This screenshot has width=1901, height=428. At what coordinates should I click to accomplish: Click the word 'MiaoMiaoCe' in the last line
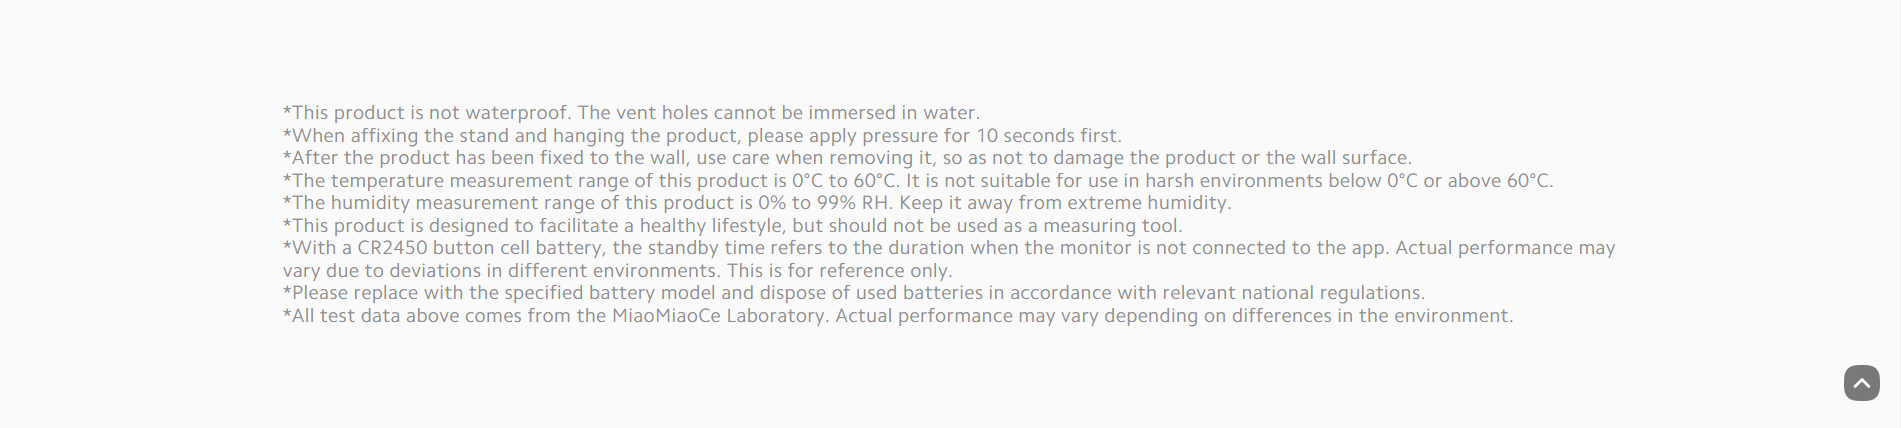tap(666, 316)
